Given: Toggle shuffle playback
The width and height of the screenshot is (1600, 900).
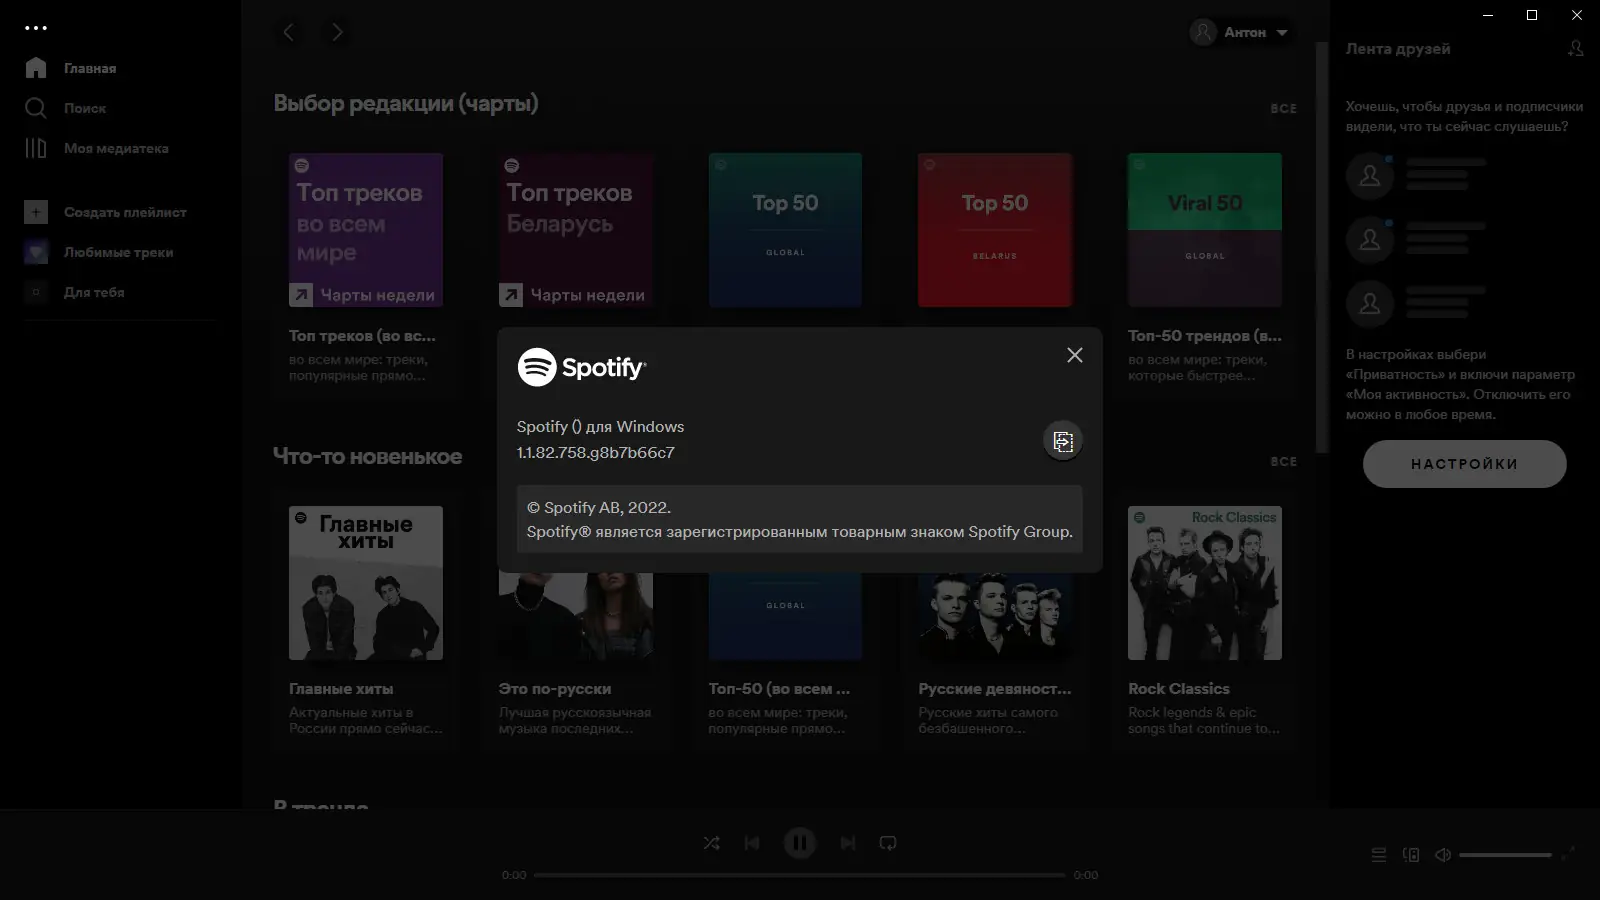Looking at the screenshot, I should 711,843.
